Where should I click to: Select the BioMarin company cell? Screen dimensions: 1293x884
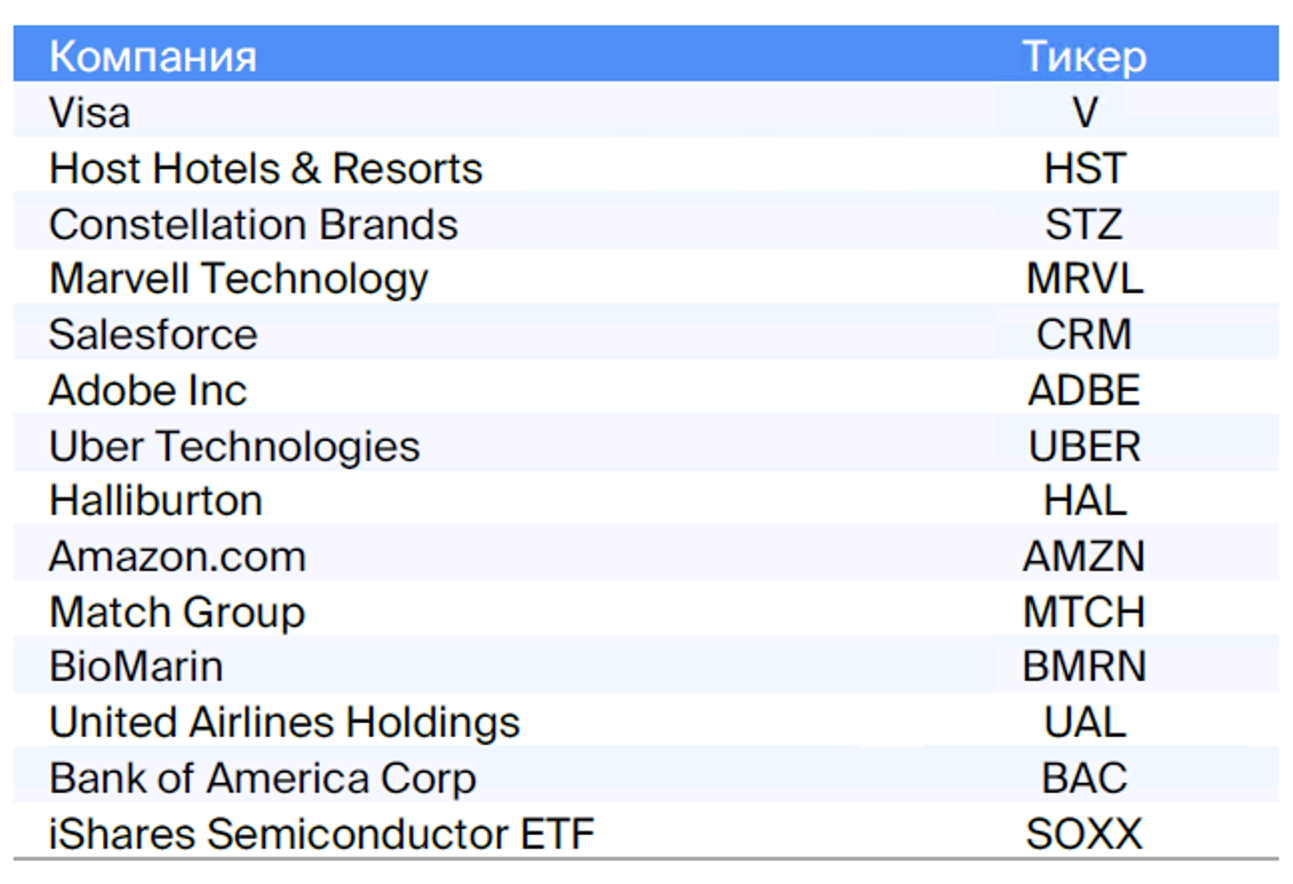tap(135, 667)
